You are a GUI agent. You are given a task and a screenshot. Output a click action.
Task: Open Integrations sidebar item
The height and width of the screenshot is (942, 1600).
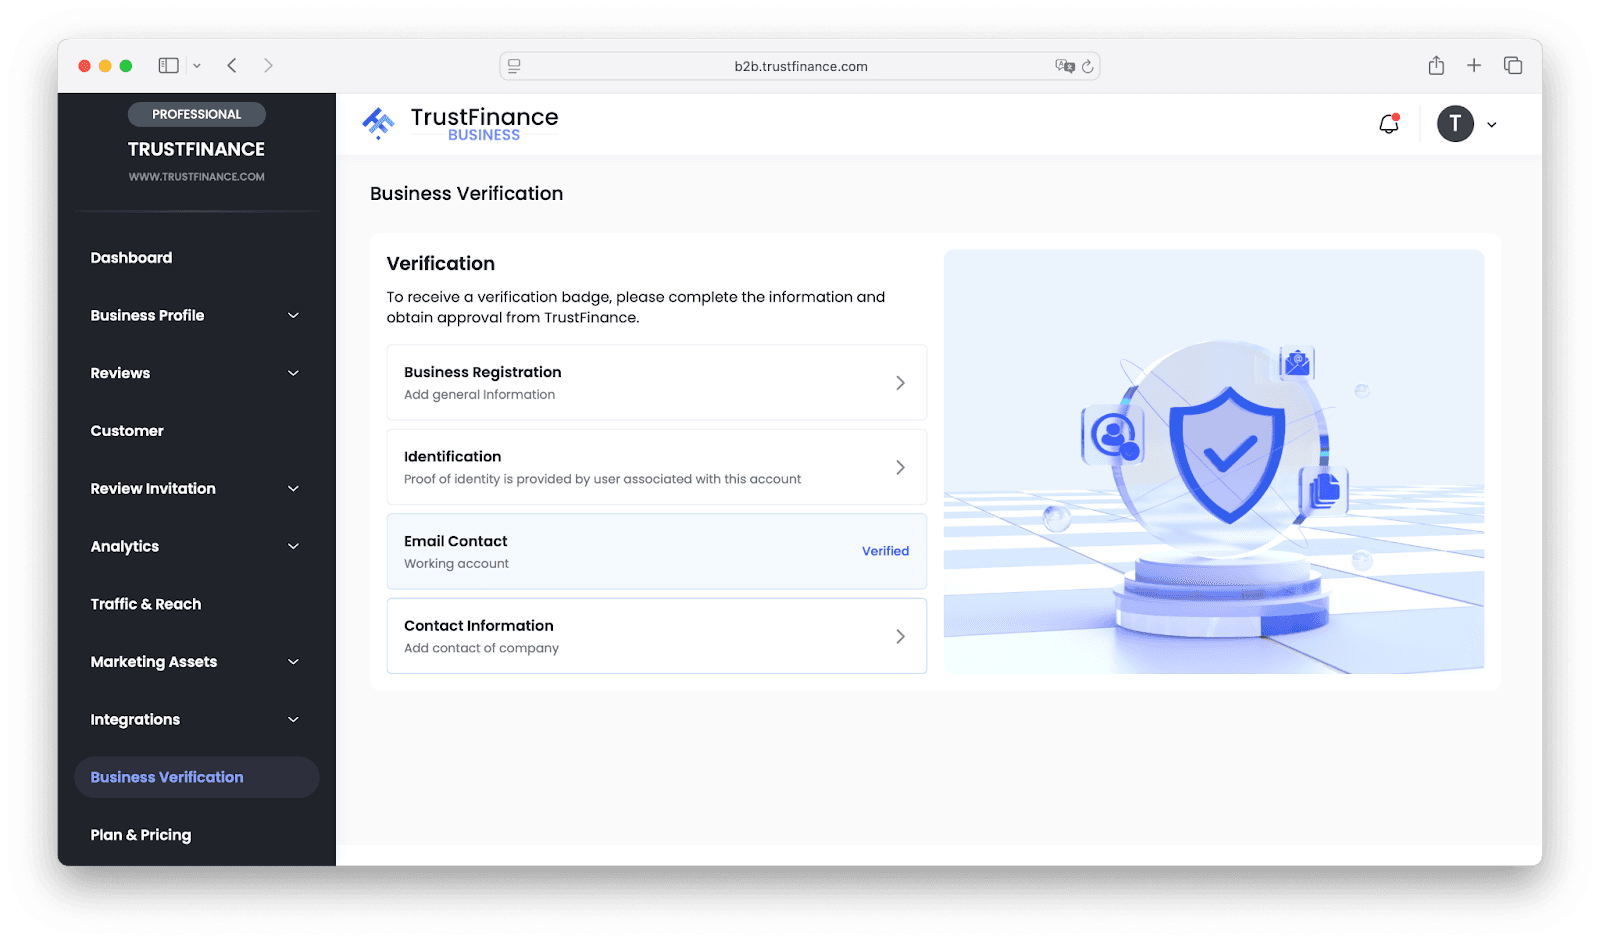(x=135, y=720)
